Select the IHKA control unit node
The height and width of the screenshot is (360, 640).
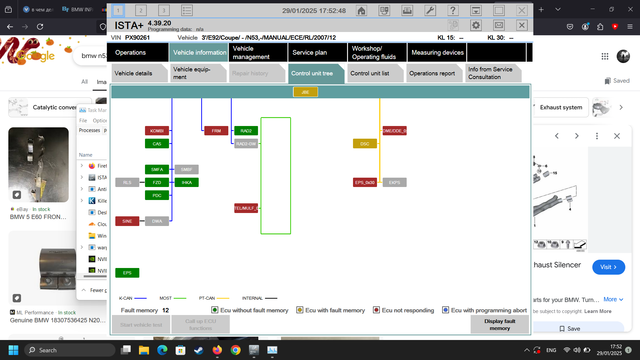coord(187,182)
